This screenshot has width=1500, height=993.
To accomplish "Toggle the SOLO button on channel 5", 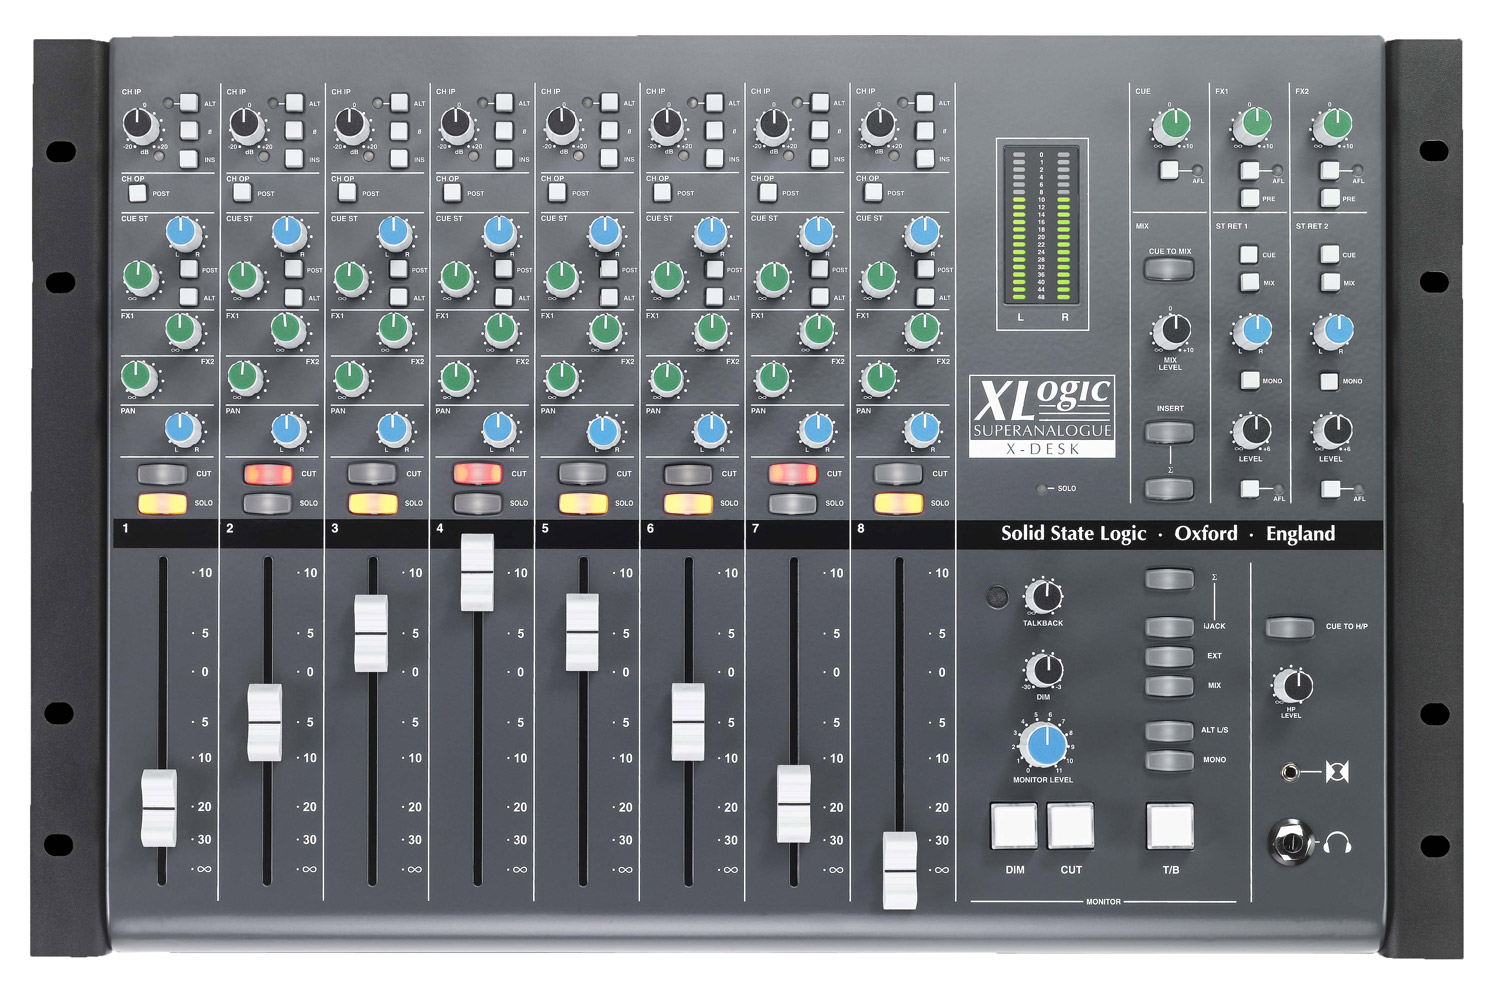I will [583, 503].
